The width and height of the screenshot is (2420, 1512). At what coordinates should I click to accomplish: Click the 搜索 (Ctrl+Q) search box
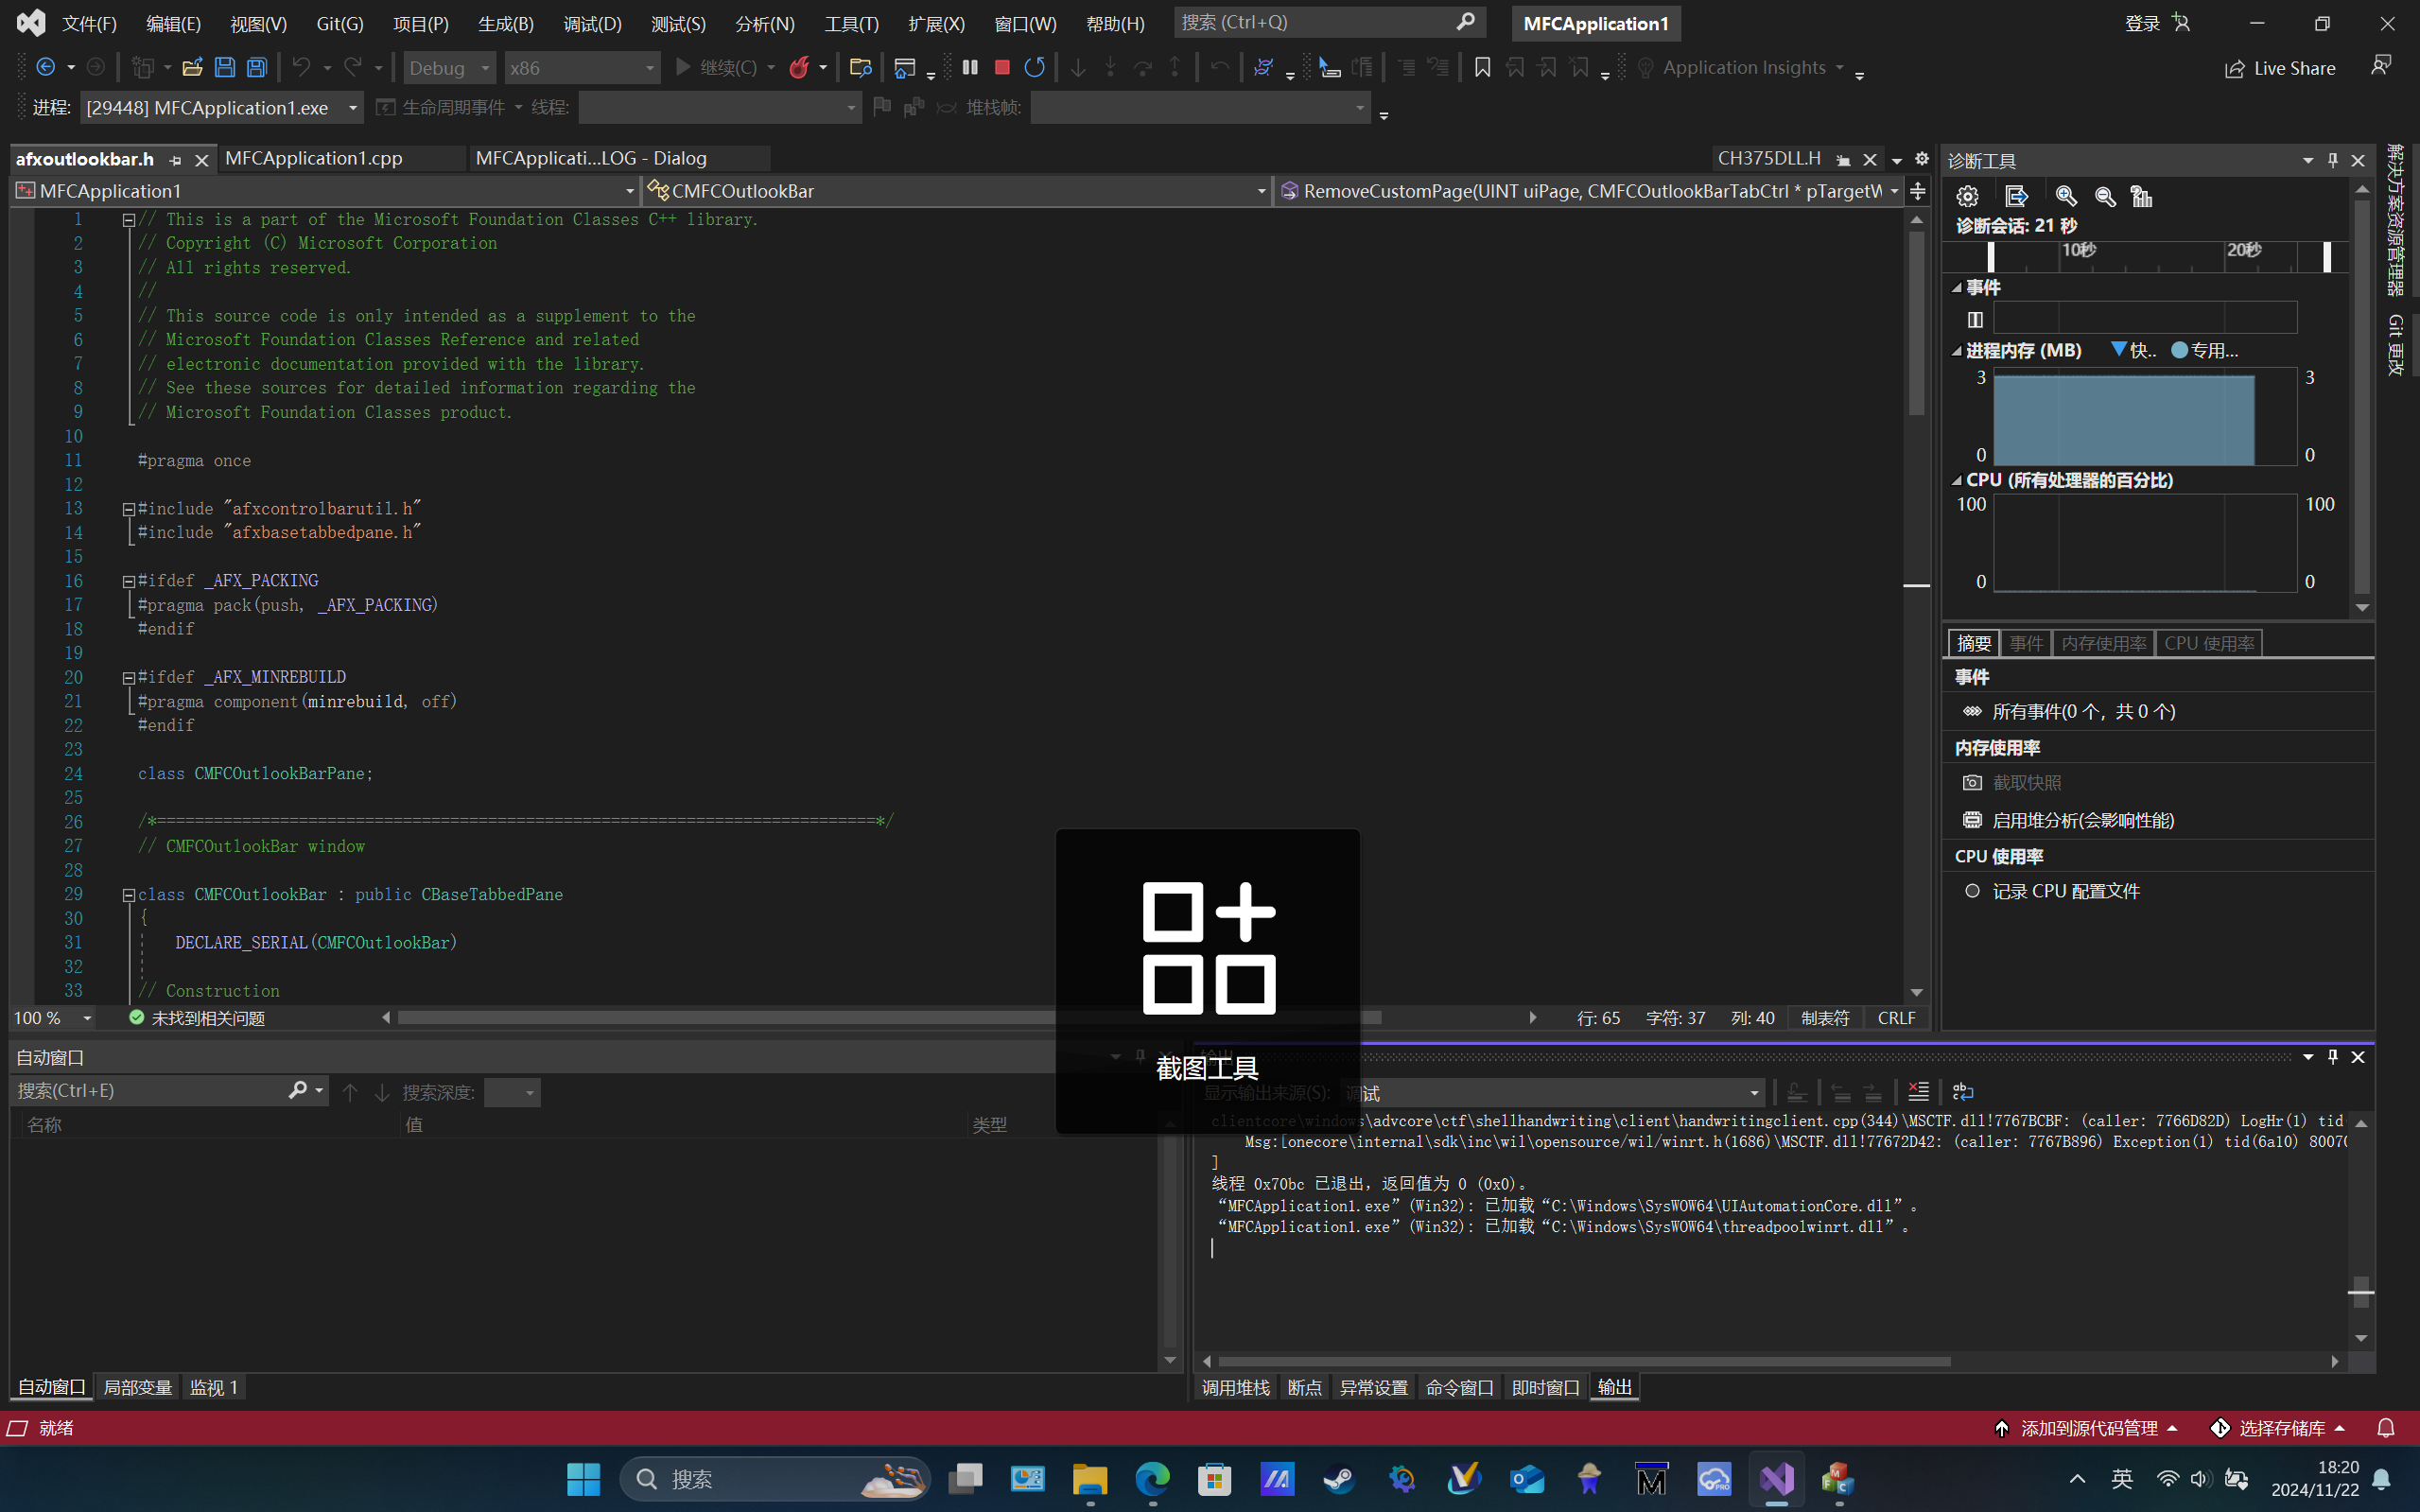1329,22
